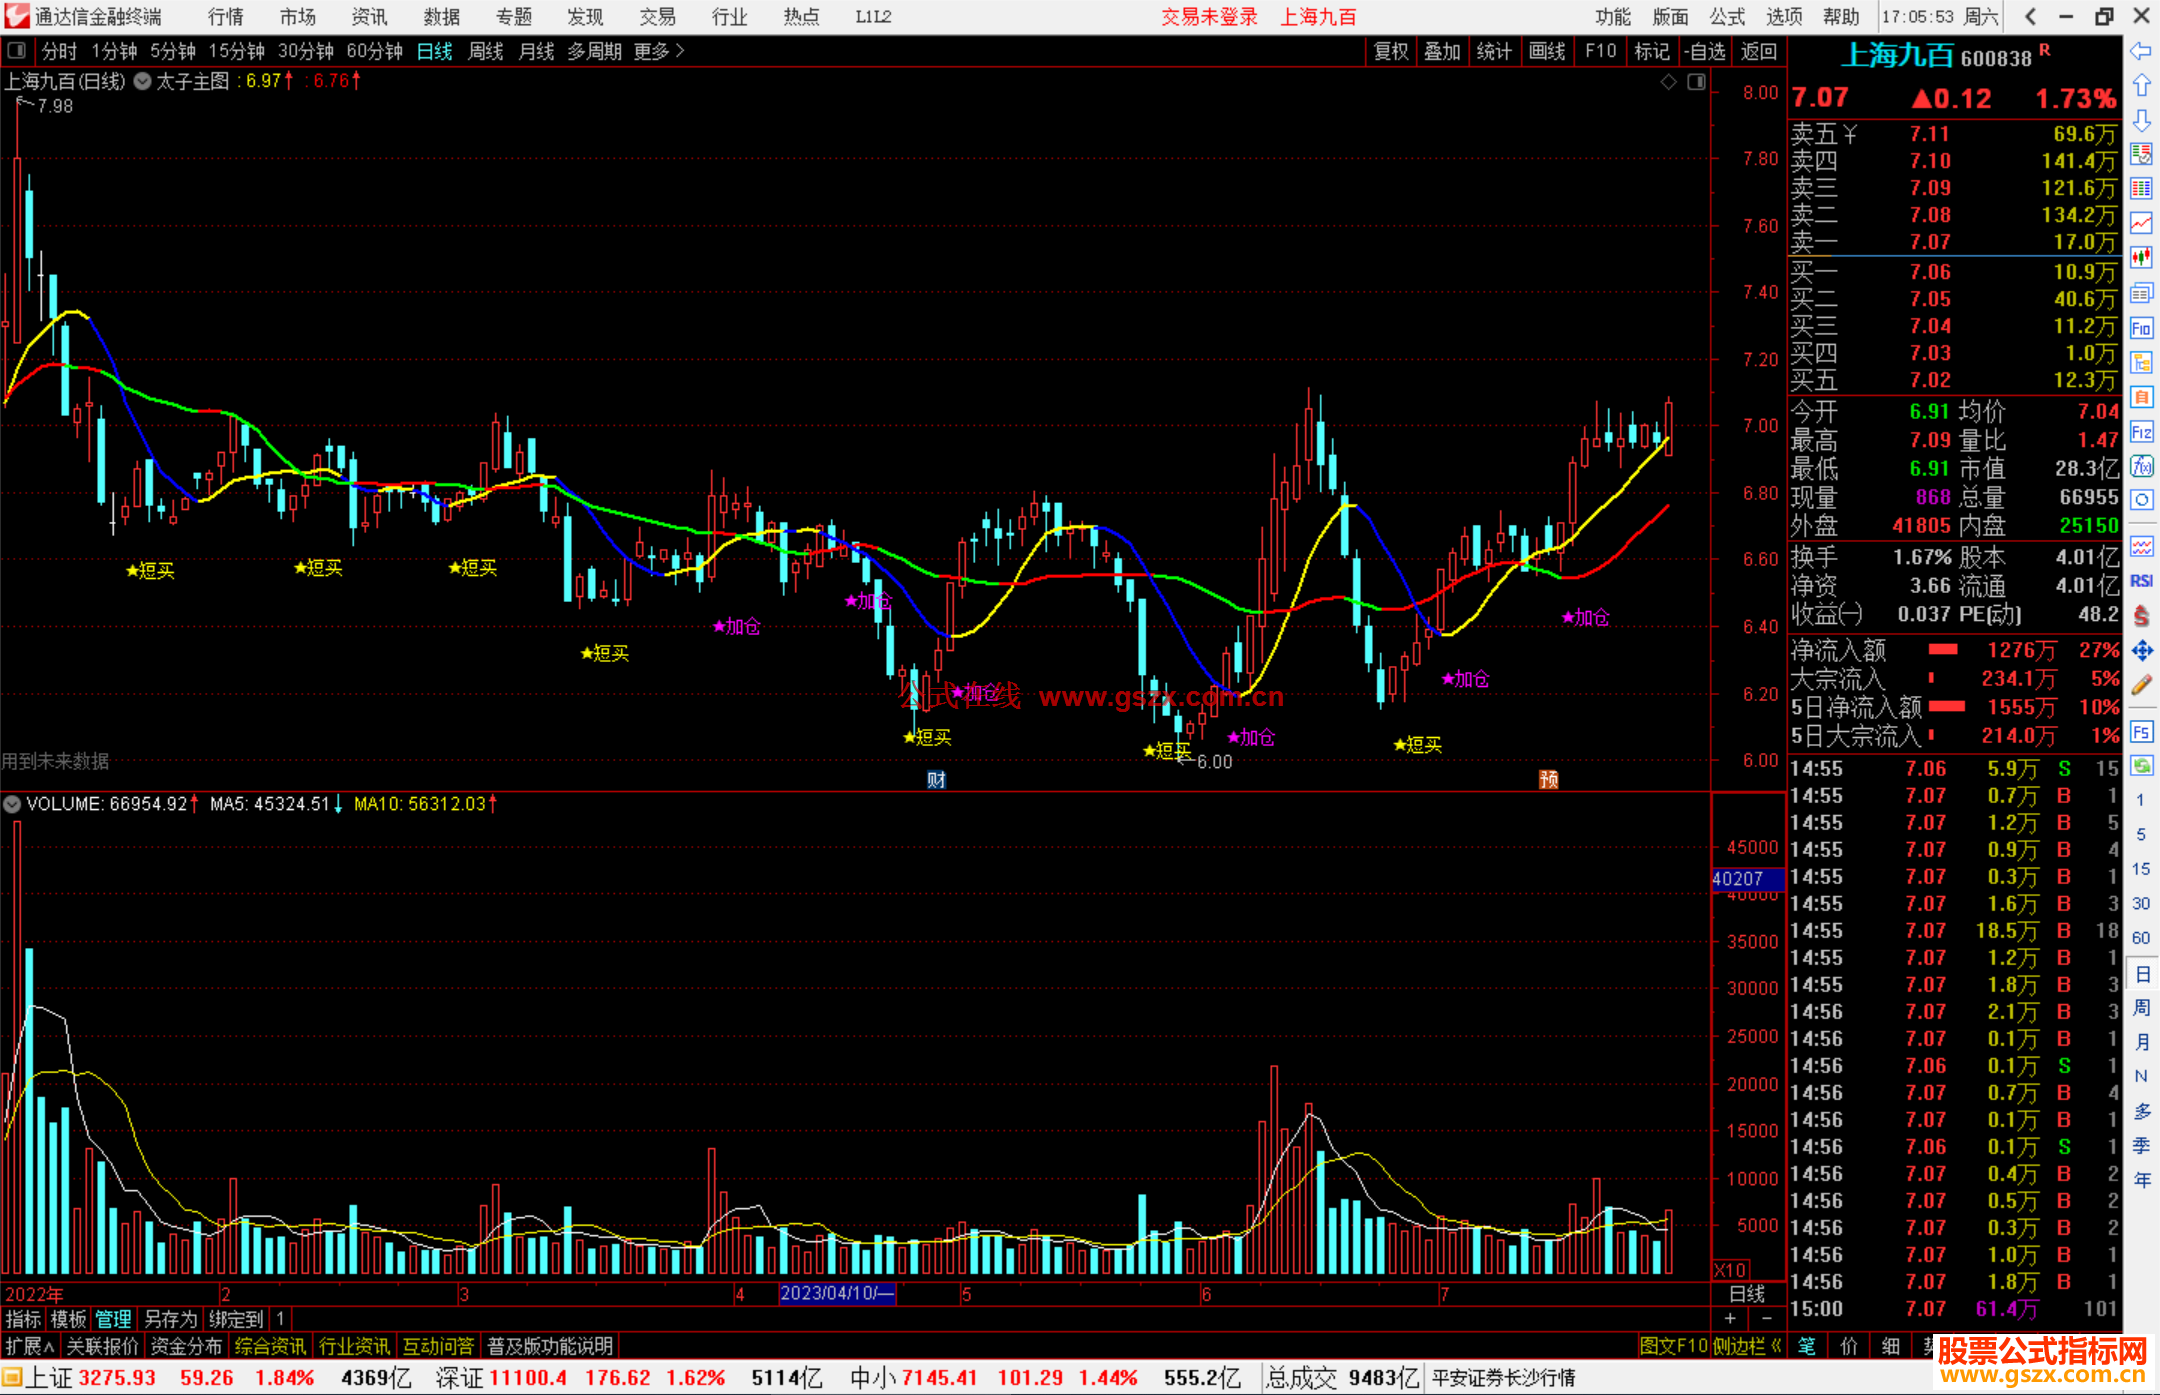The image size is (2160, 1395).
Task: Click the 叠加 button
Action: click(x=1442, y=50)
